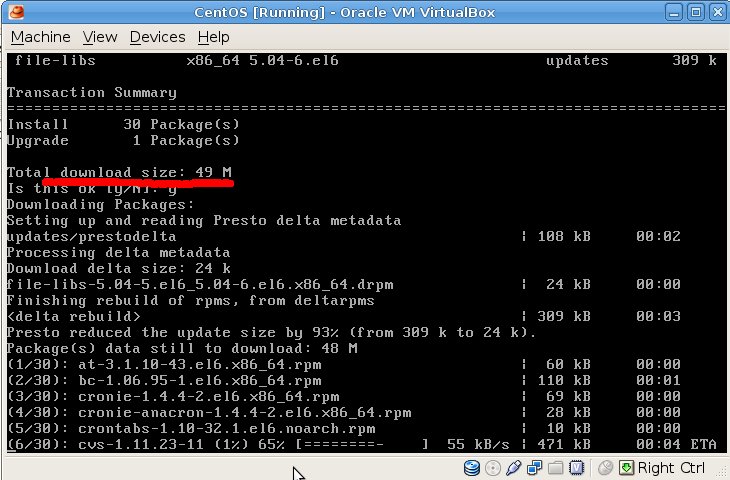Click the '108 kB' size value

[x=564, y=237]
